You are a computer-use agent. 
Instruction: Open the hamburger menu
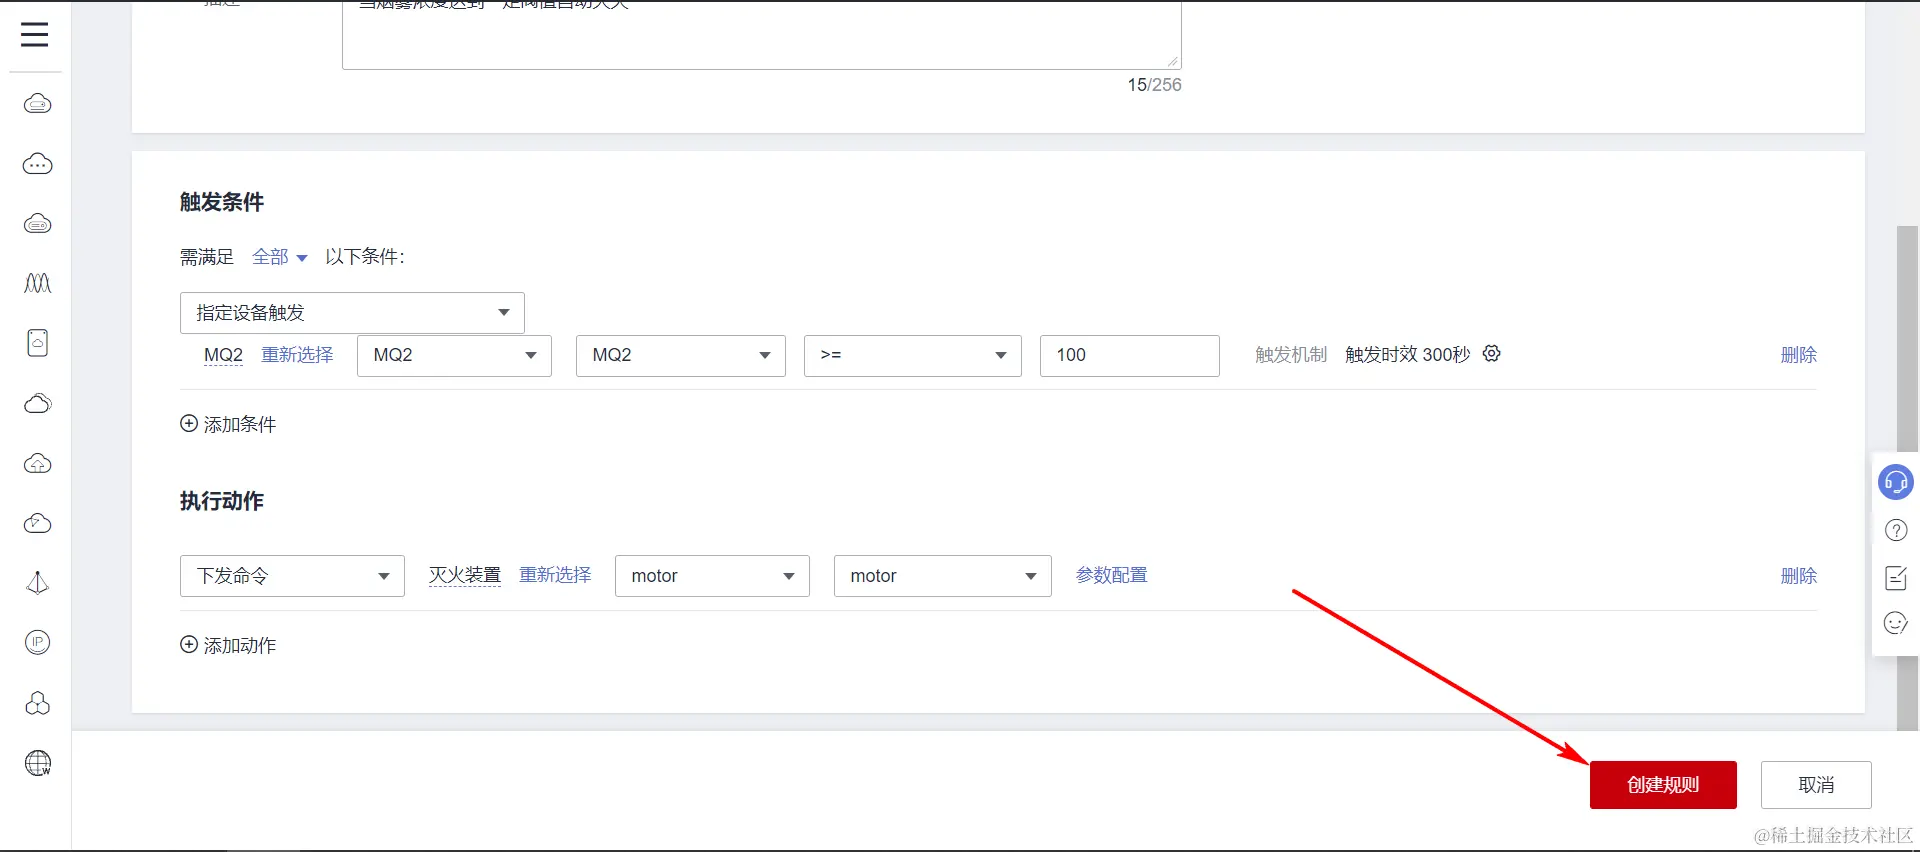[x=35, y=35]
